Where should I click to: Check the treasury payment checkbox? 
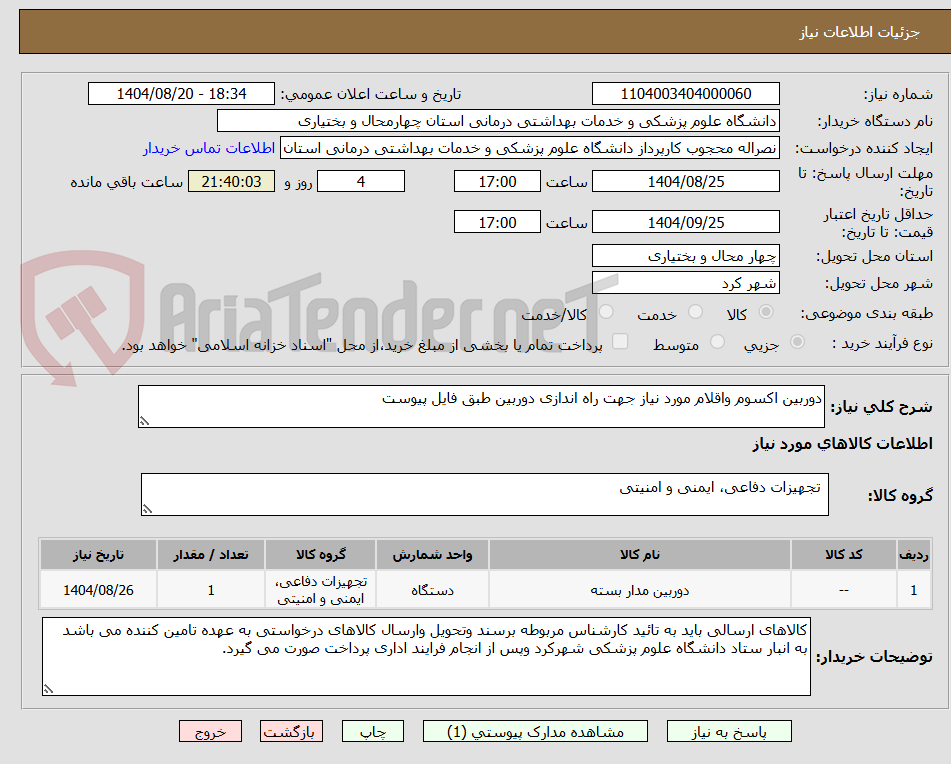(x=621, y=342)
